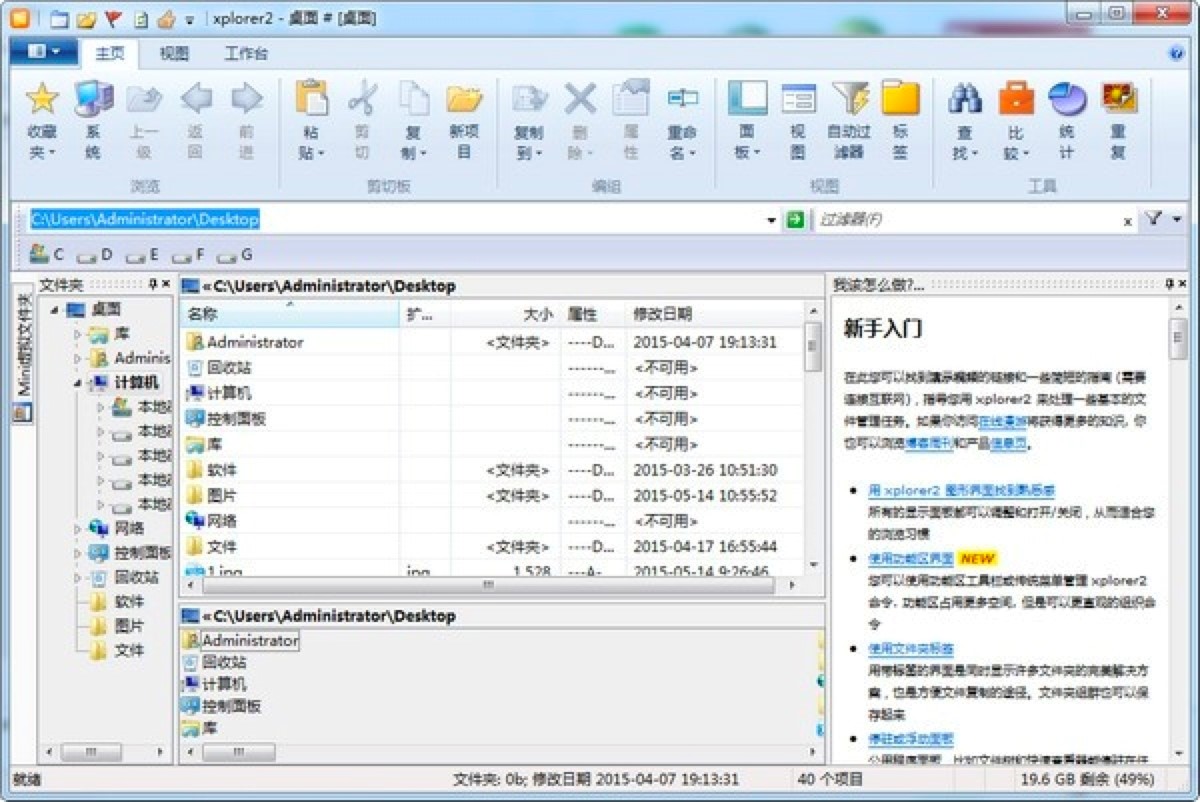Click the Favorites (收藏夹) star icon

42,98
